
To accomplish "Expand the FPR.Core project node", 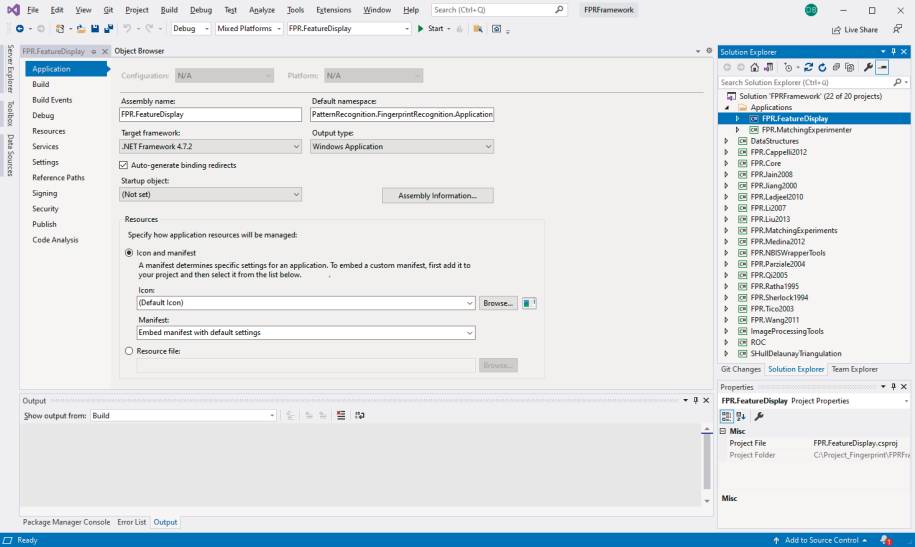I will 727,163.
